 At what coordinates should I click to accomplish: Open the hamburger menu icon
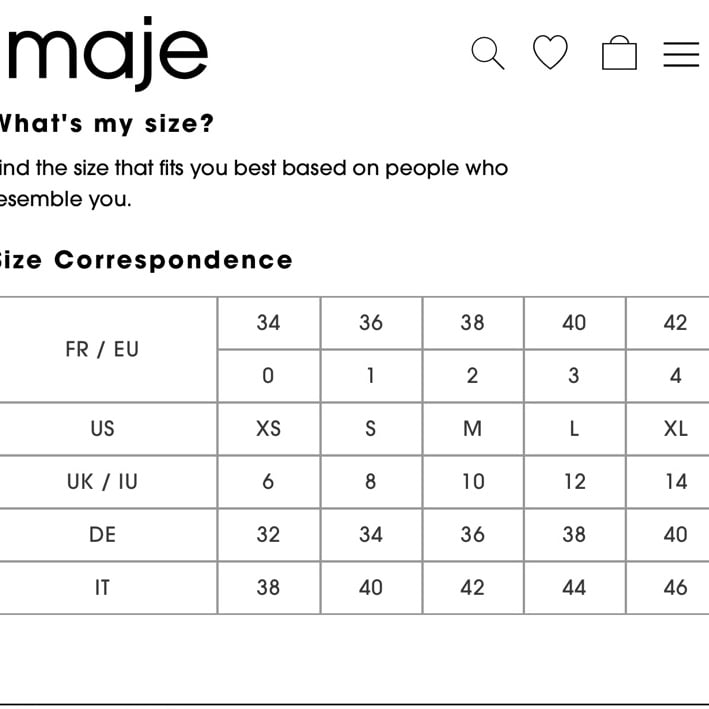[x=681, y=54]
